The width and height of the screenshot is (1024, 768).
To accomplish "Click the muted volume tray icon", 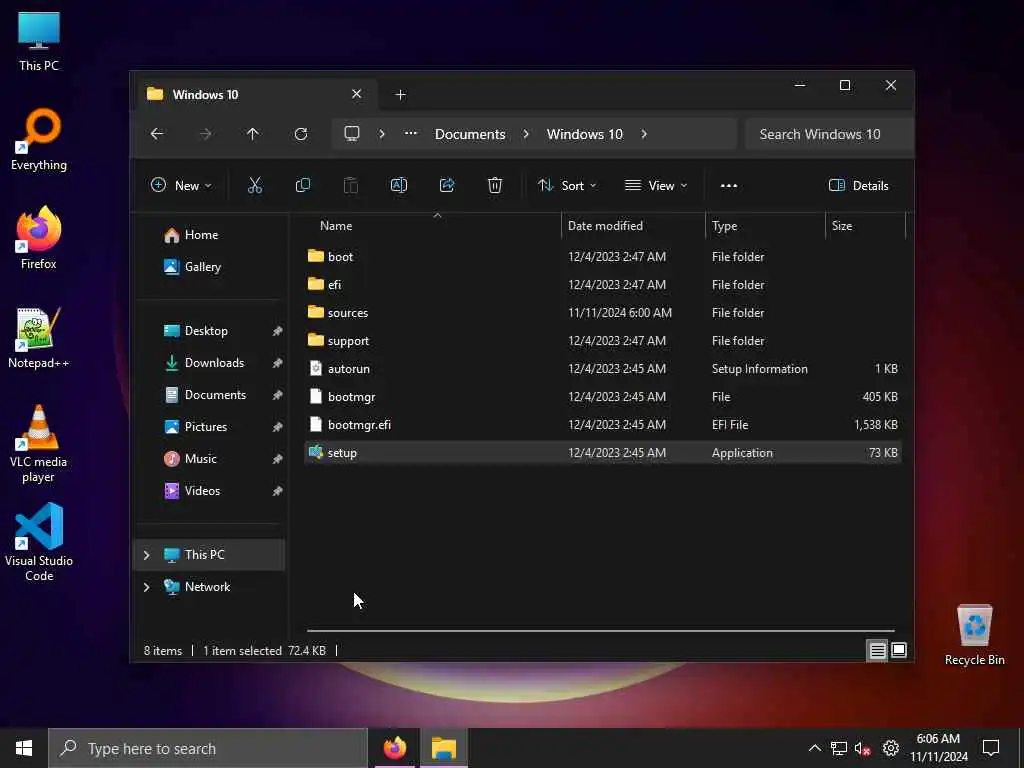I will point(863,748).
